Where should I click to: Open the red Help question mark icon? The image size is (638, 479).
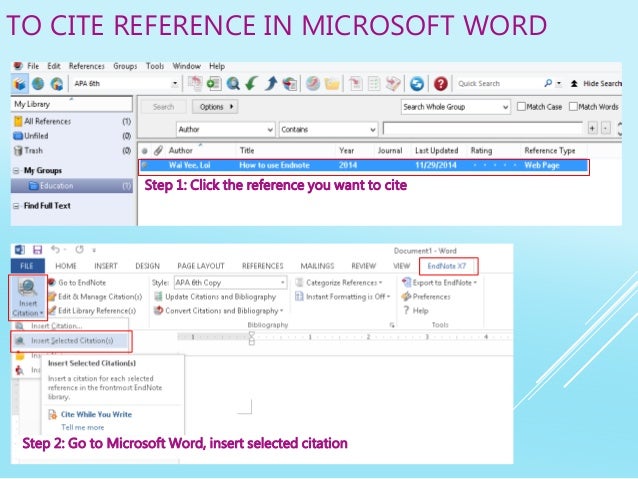(440, 84)
